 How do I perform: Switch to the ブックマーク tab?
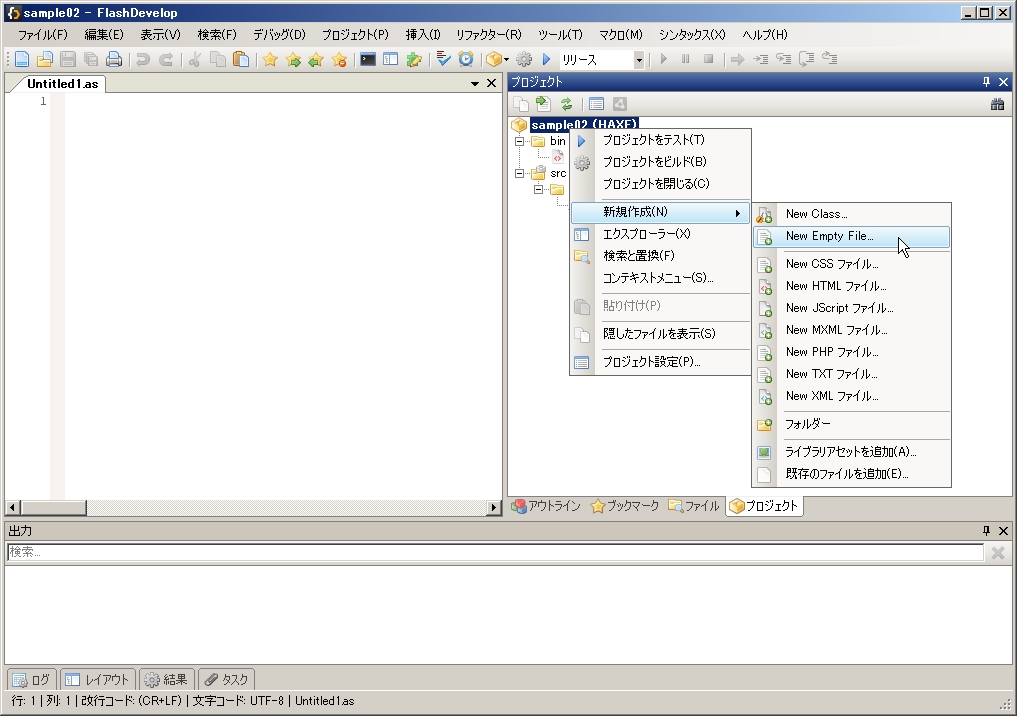tap(625, 506)
